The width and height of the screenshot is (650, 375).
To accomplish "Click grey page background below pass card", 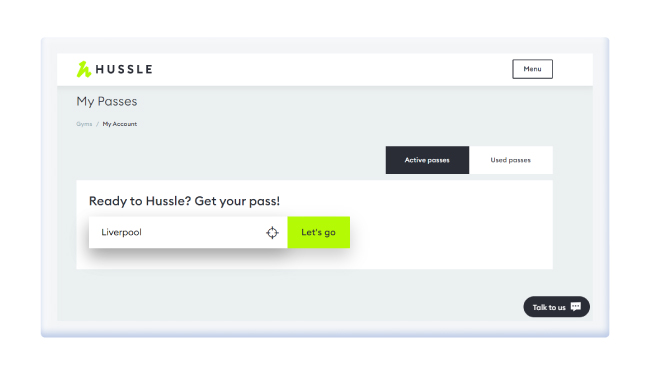I will click(290, 295).
